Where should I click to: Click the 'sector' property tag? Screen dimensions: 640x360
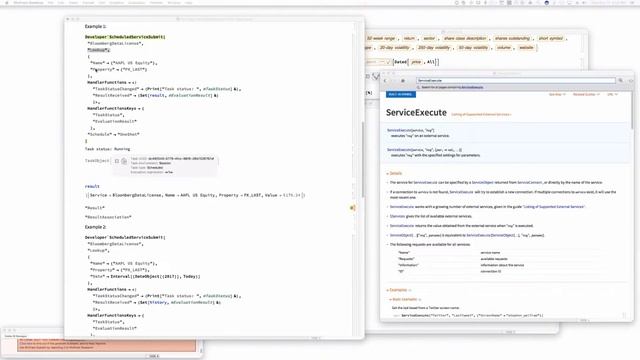pos(429,38)
